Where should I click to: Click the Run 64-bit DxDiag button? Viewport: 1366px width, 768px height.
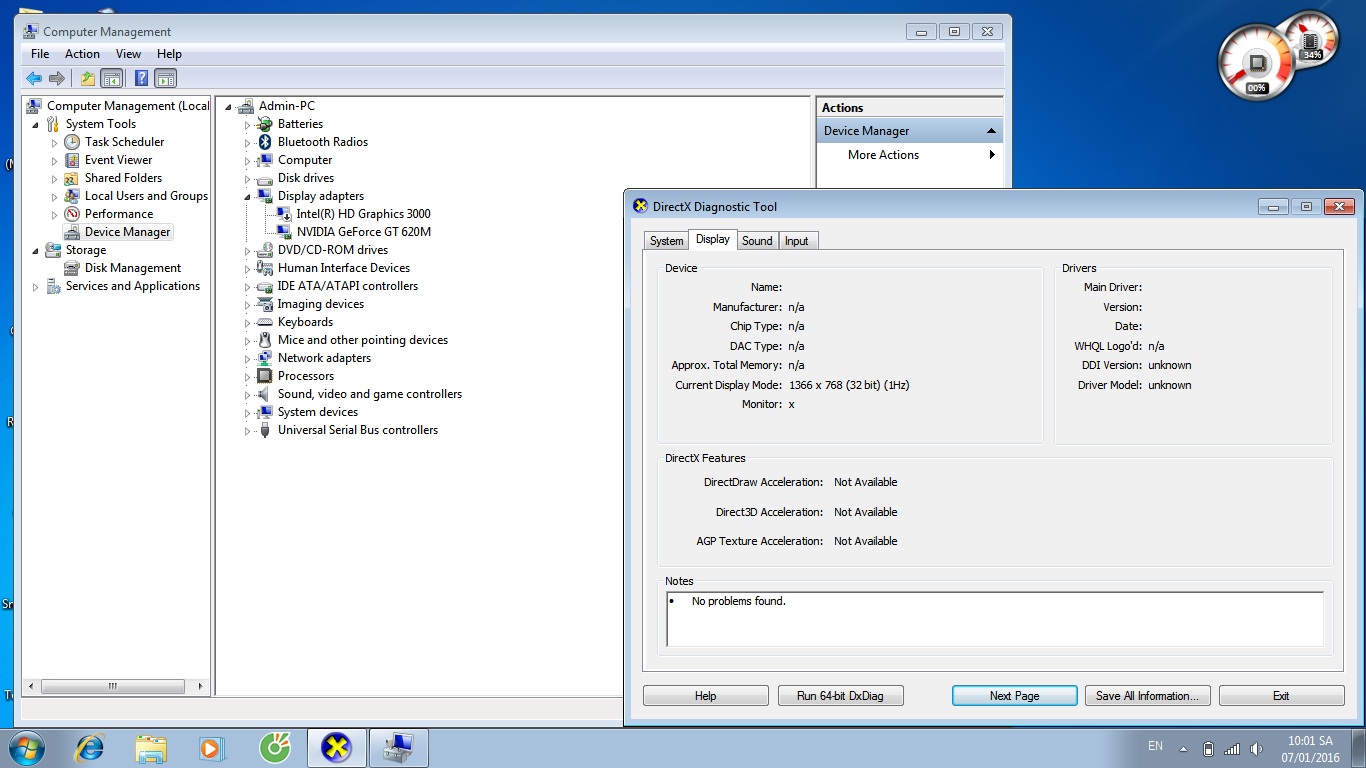point(840,696)
